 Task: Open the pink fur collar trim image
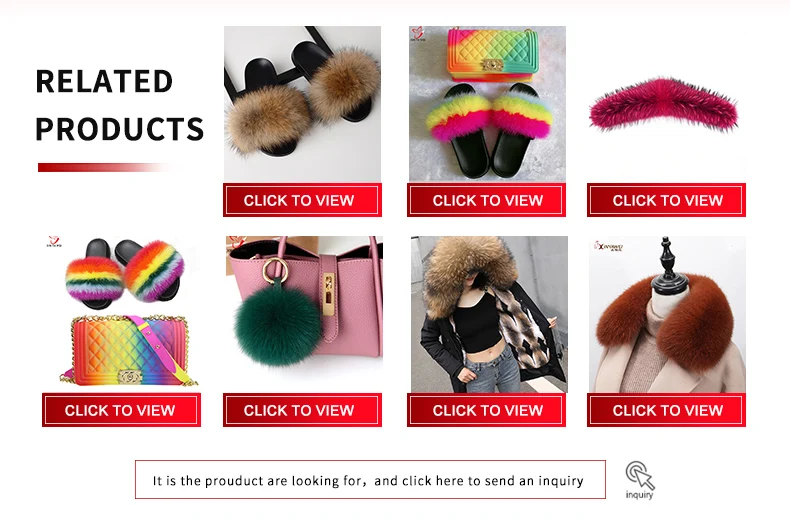(x=666, y=104)
